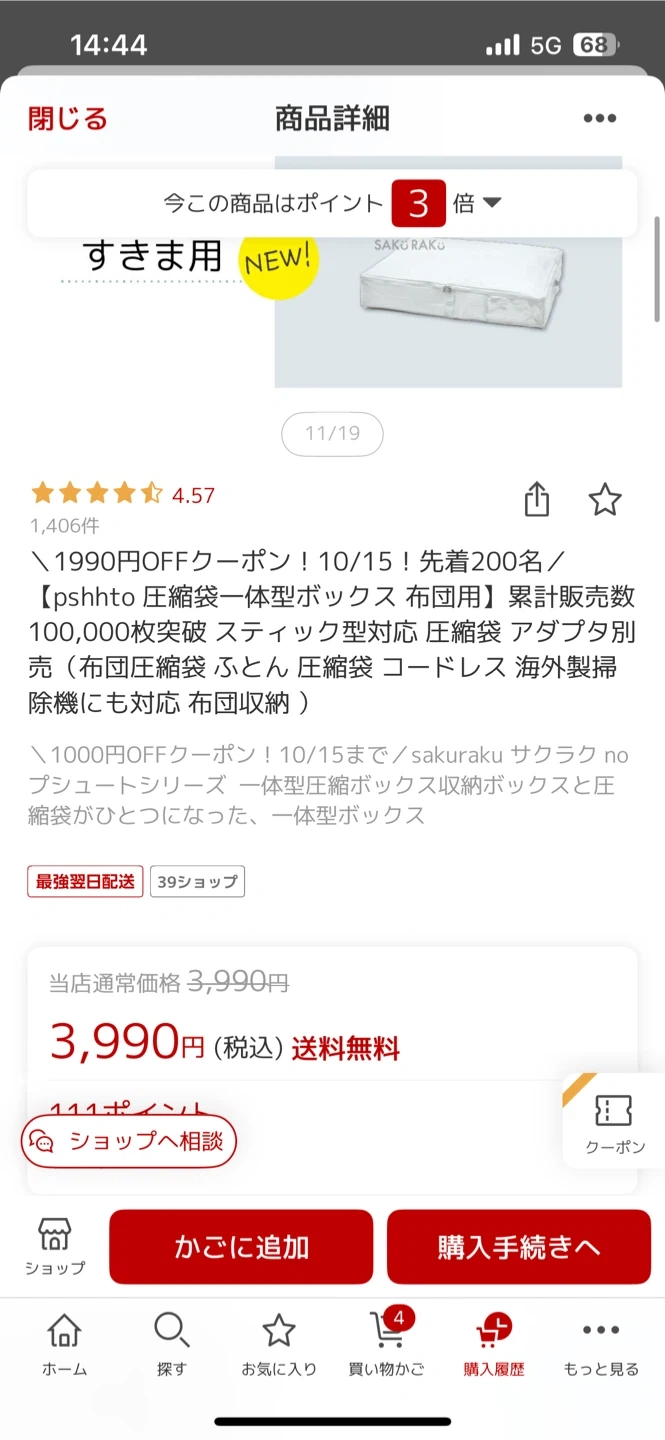665x1440 pixels.
Task: Add item to cart with かごに追加
Action: pyautogui.click(x=241, y=1246)
